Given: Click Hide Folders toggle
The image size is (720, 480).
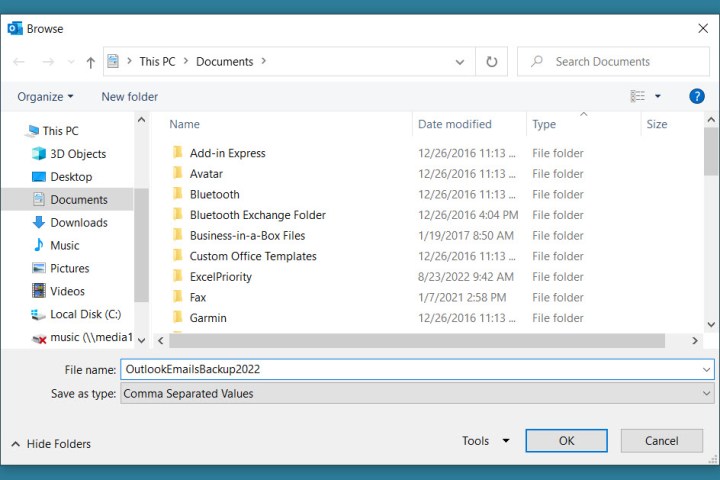Looking at the screenshot, I should [50, 444].
